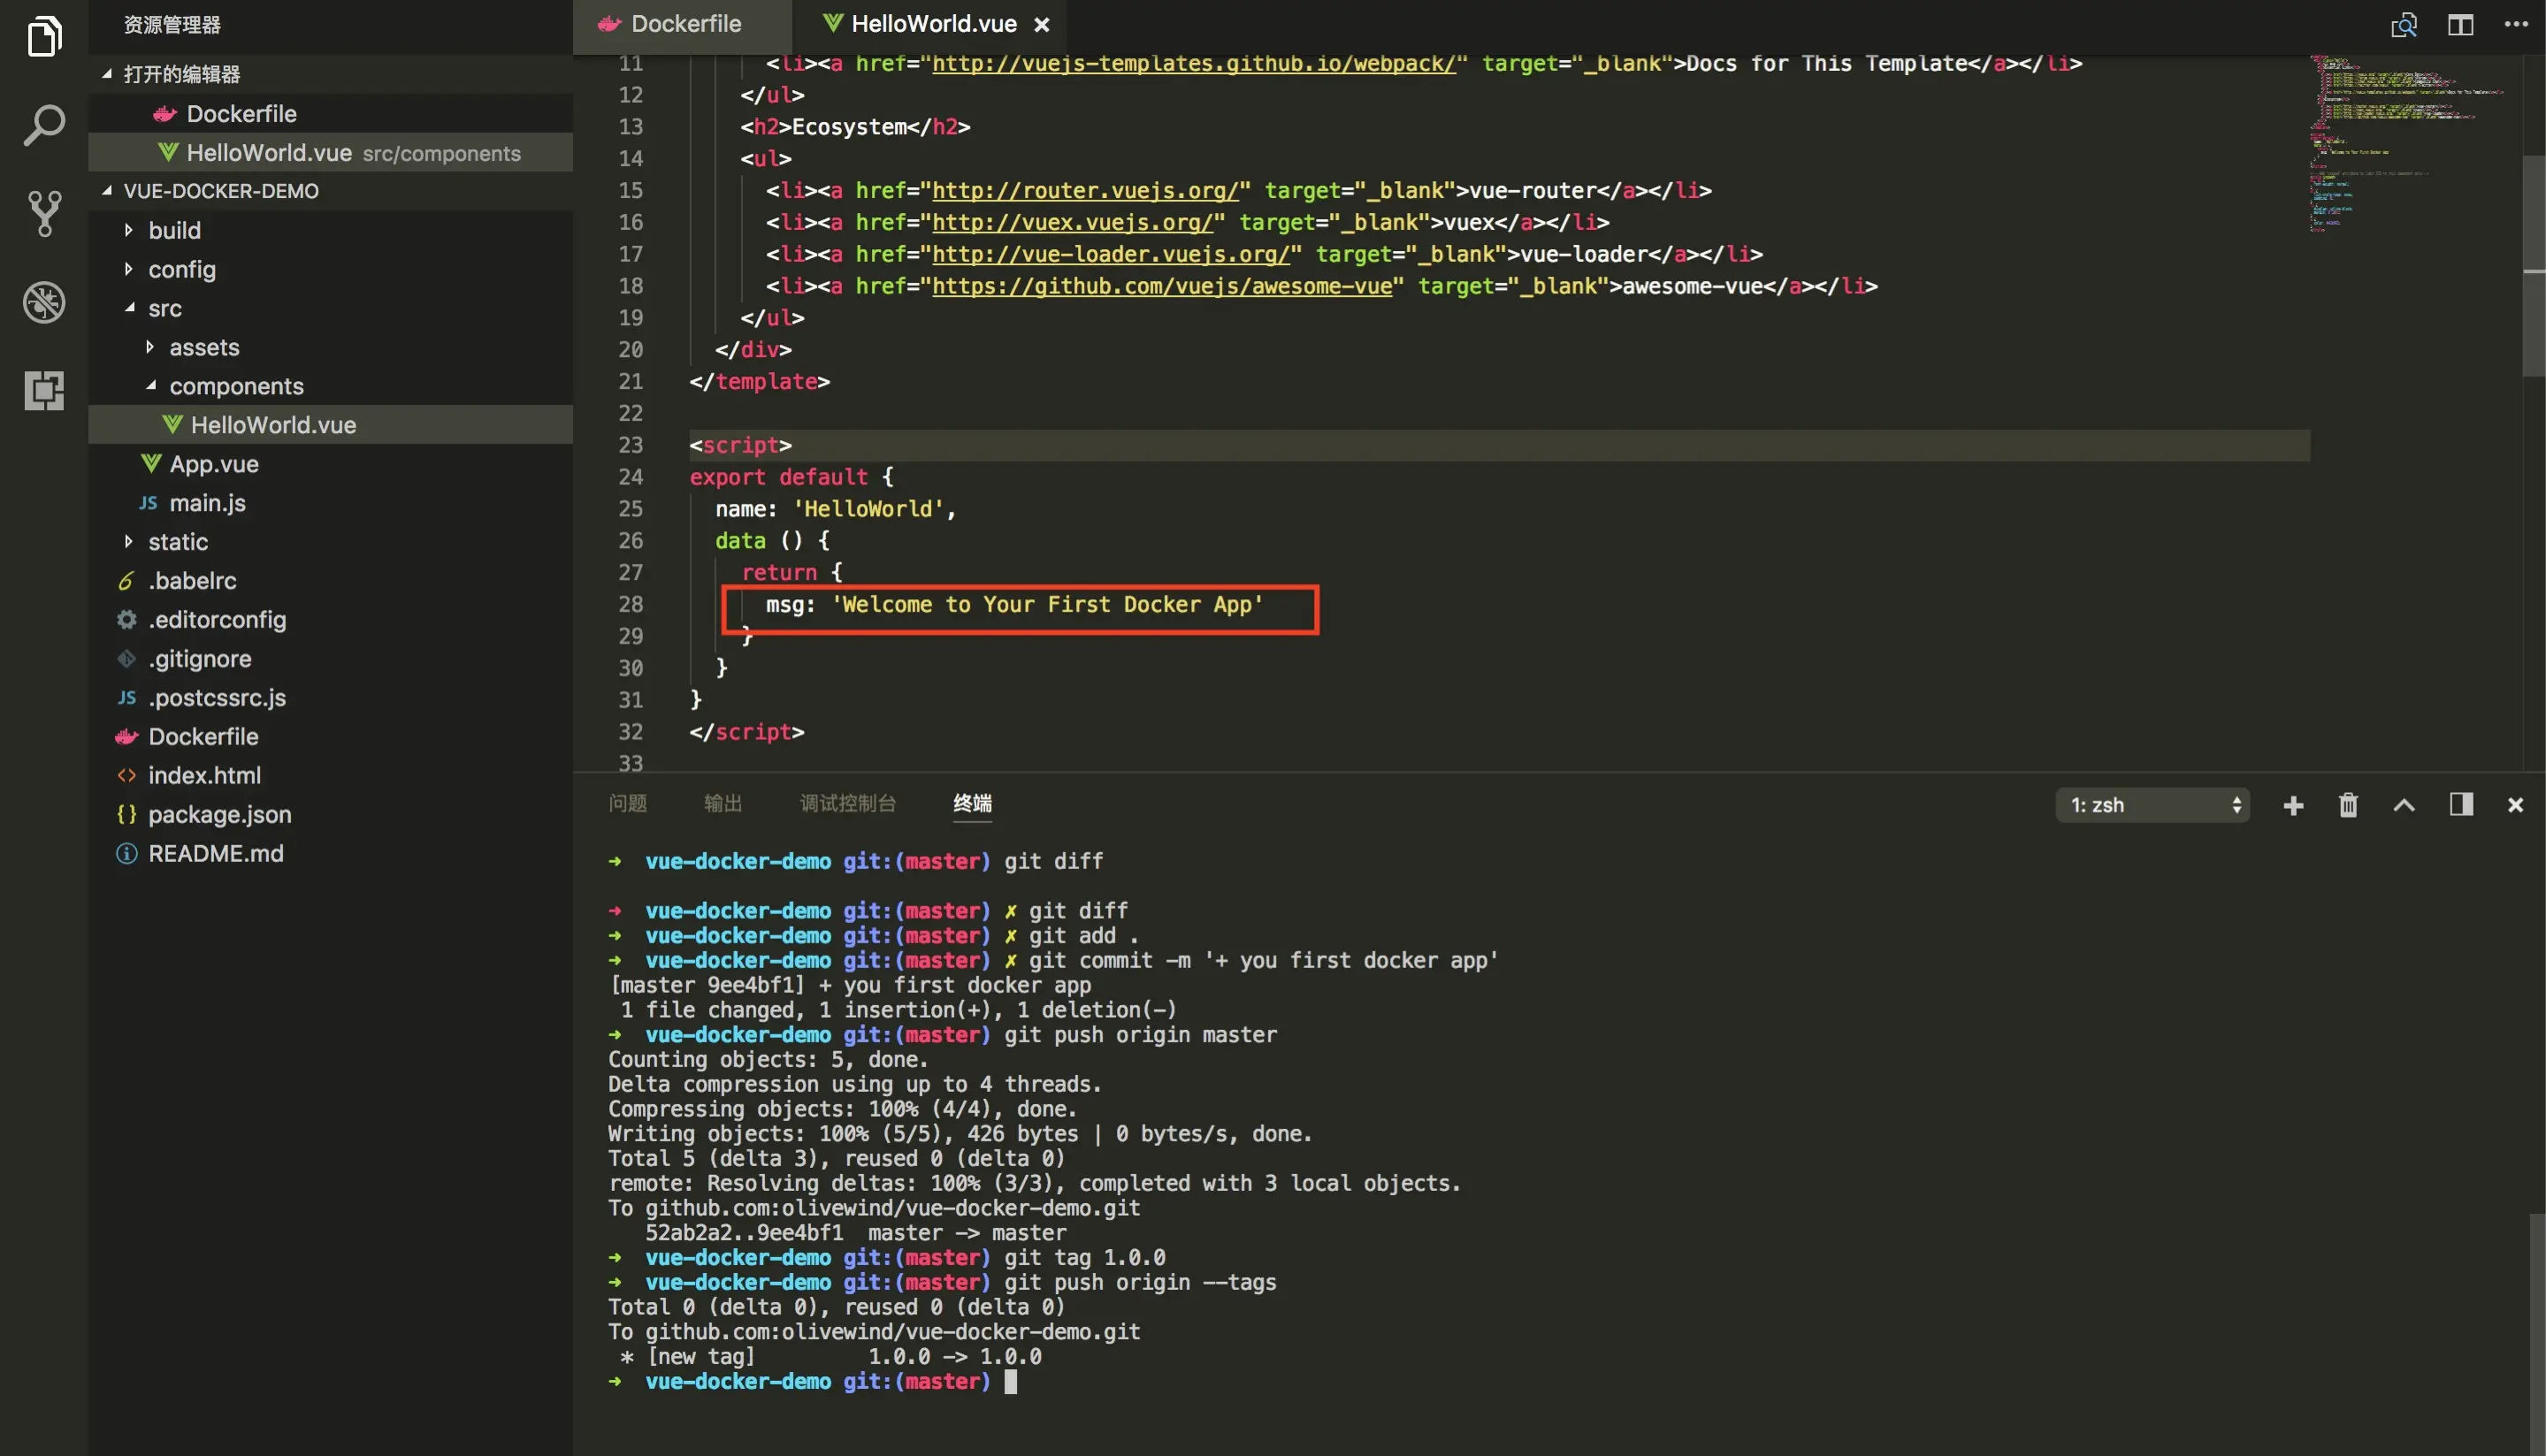Image resolution: width=2546 pixels, height=1456 pixels.
Task: Open the Search view in activity bar
Action: click(x=44, y=125)
